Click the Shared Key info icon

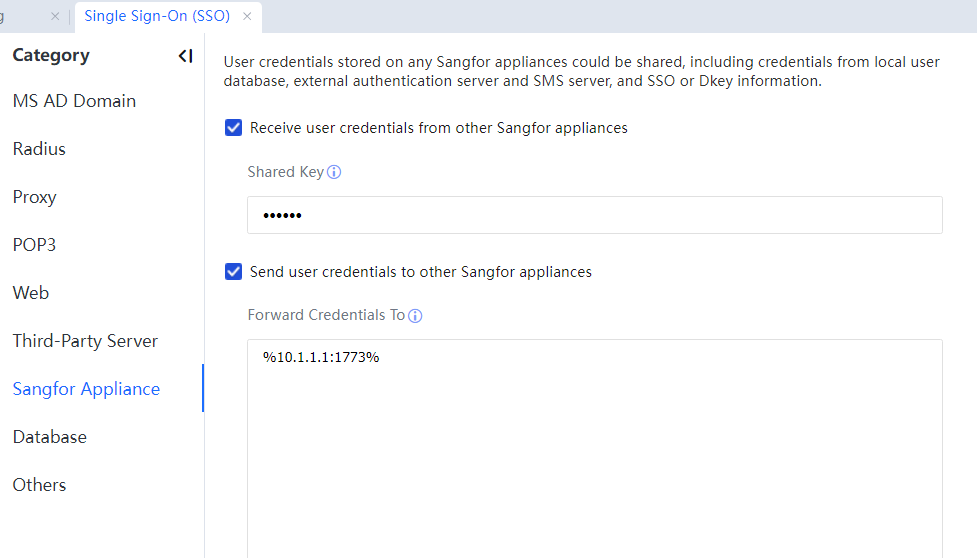click(x=334, y=172)
